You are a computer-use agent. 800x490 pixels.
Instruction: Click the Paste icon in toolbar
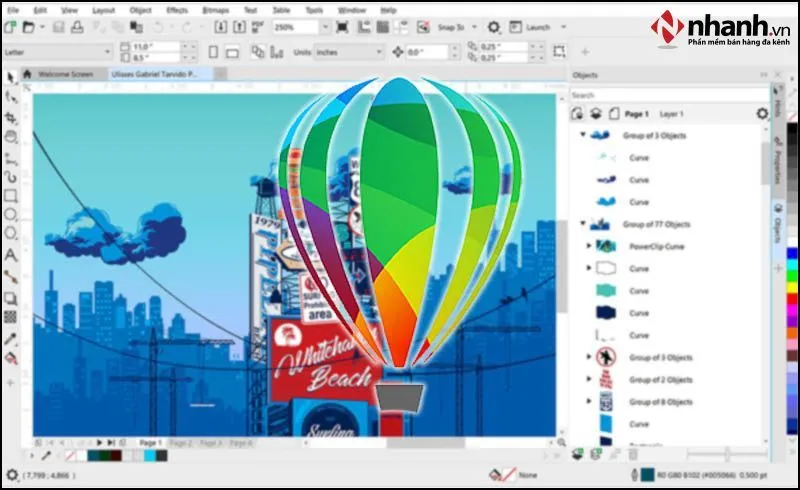point(136,27)
